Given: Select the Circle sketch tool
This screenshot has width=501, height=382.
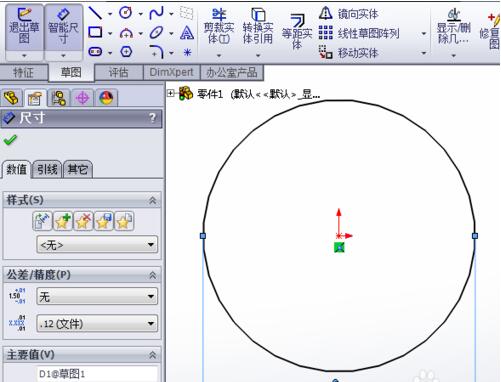Looking at the screenshot, I should point(126,13).
